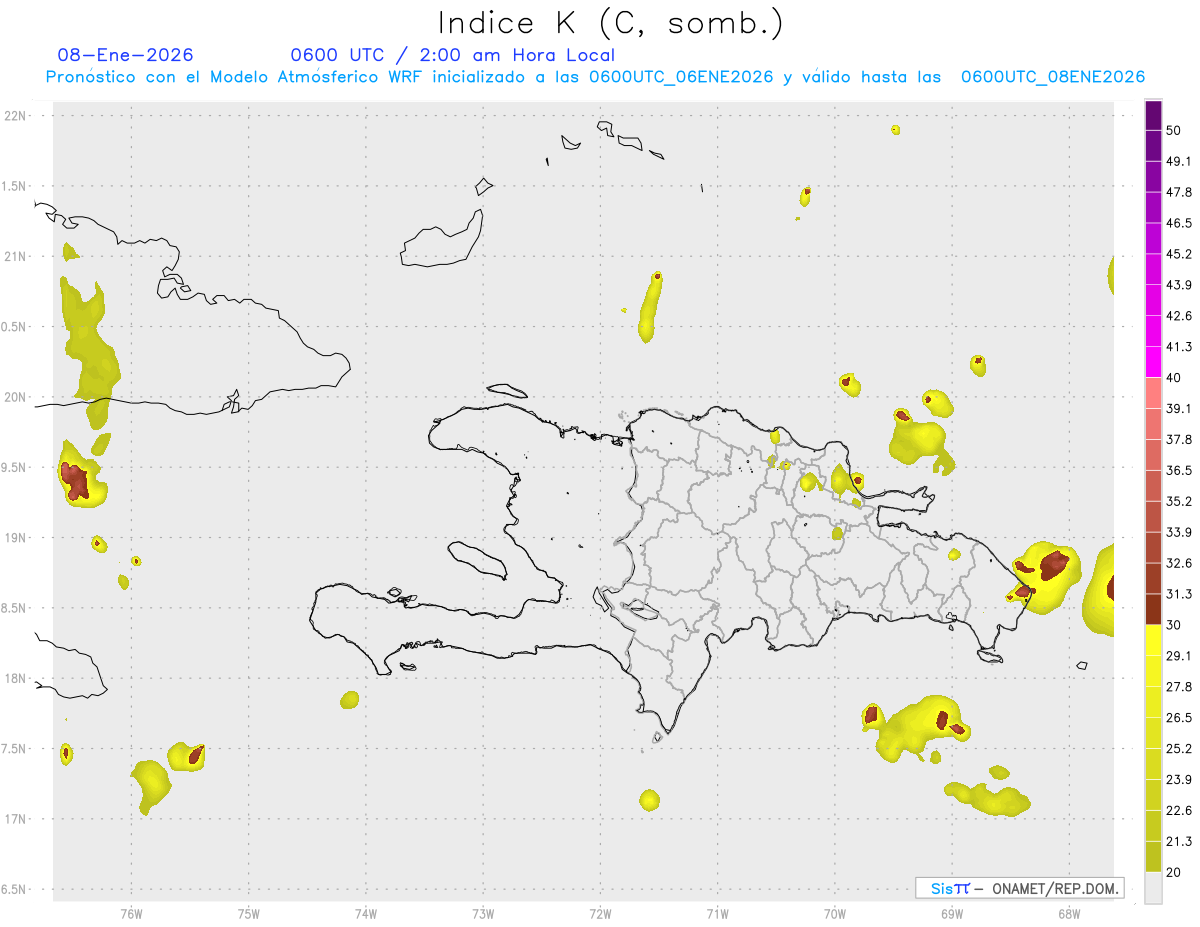Click the '29.1' value on the color scale
The height and width of the screenshot is (927, 1200).
click(x=1179, y=656)
